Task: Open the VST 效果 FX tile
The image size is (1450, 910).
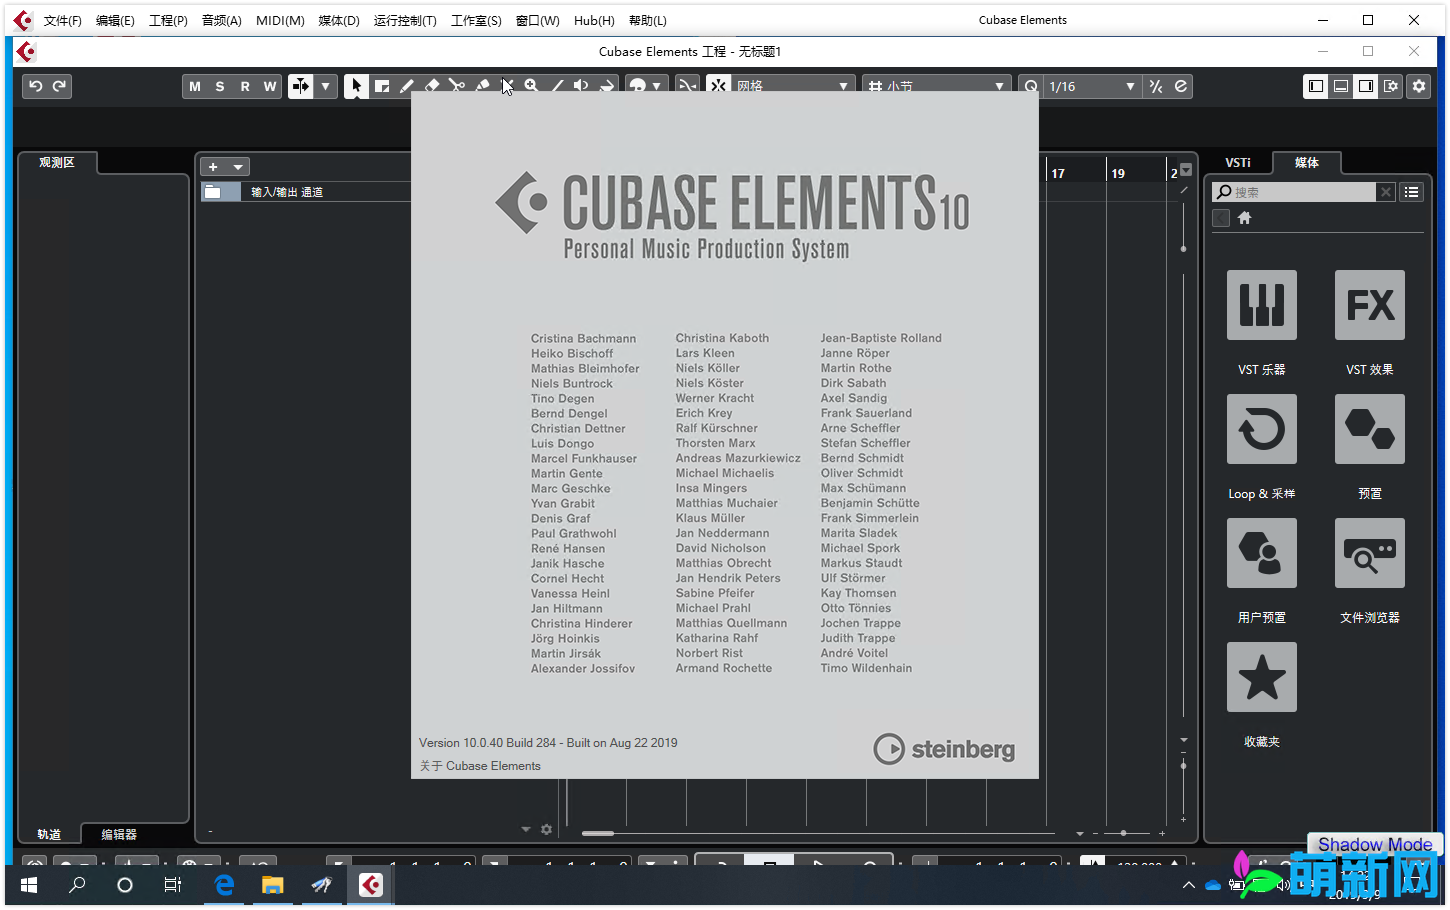Action: click(x=1370, y=305)
